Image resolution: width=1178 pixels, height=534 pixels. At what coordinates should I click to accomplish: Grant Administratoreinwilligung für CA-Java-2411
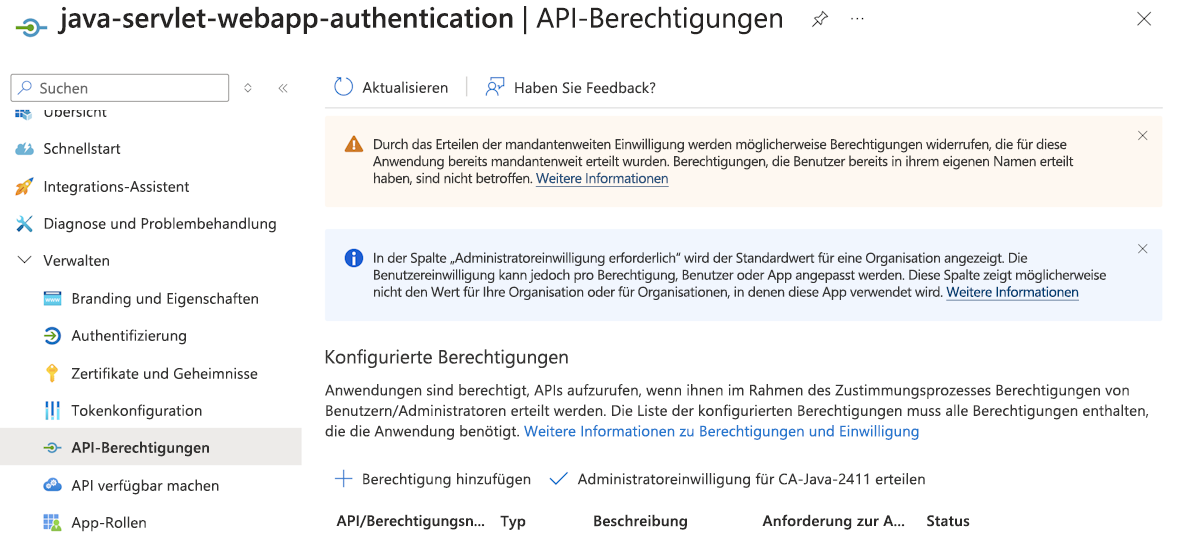(738, 479)
